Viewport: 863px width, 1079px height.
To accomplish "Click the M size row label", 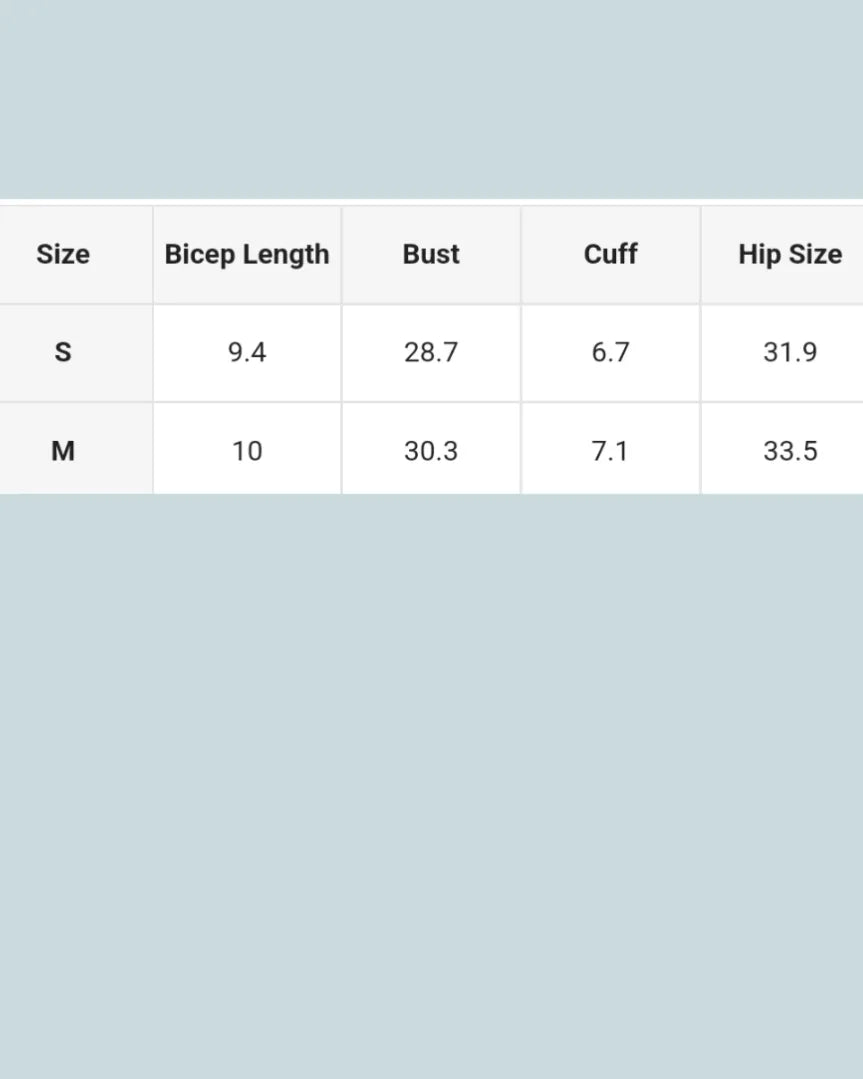I will 63,451.
